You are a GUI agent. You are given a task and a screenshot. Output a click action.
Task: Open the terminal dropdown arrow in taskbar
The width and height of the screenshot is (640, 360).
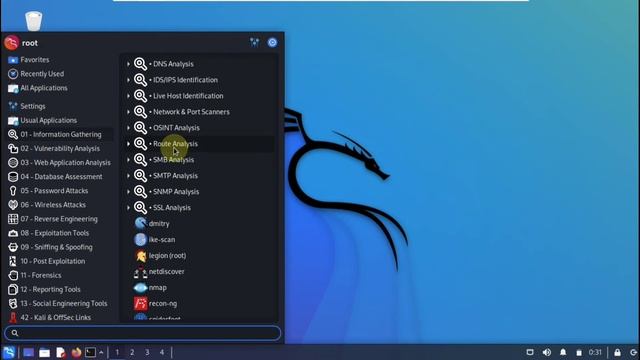click(101, 352)
